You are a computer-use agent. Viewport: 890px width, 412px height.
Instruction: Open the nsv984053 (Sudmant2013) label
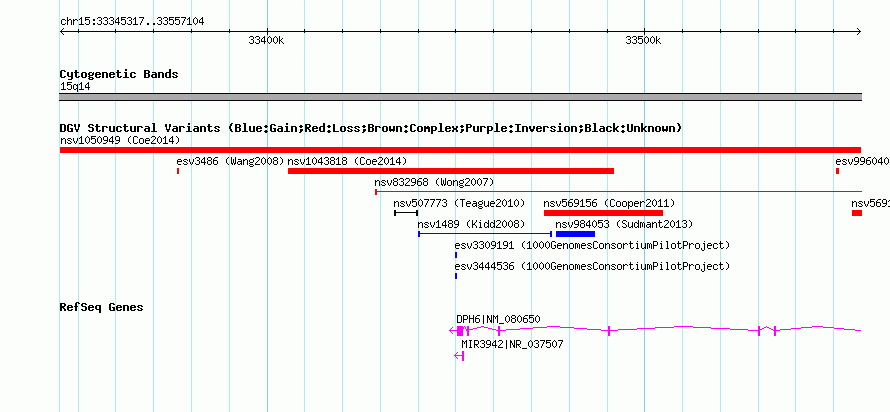tap(624, 224)
